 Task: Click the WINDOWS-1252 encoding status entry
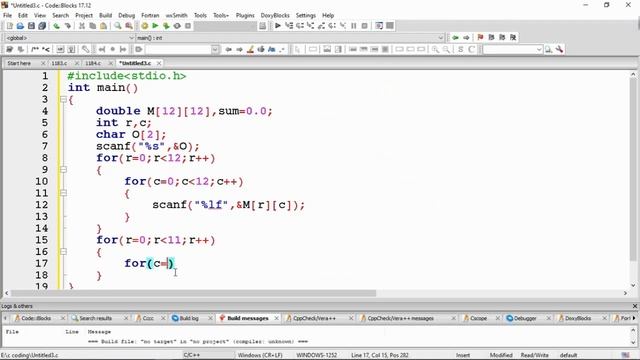coord(317,355)
